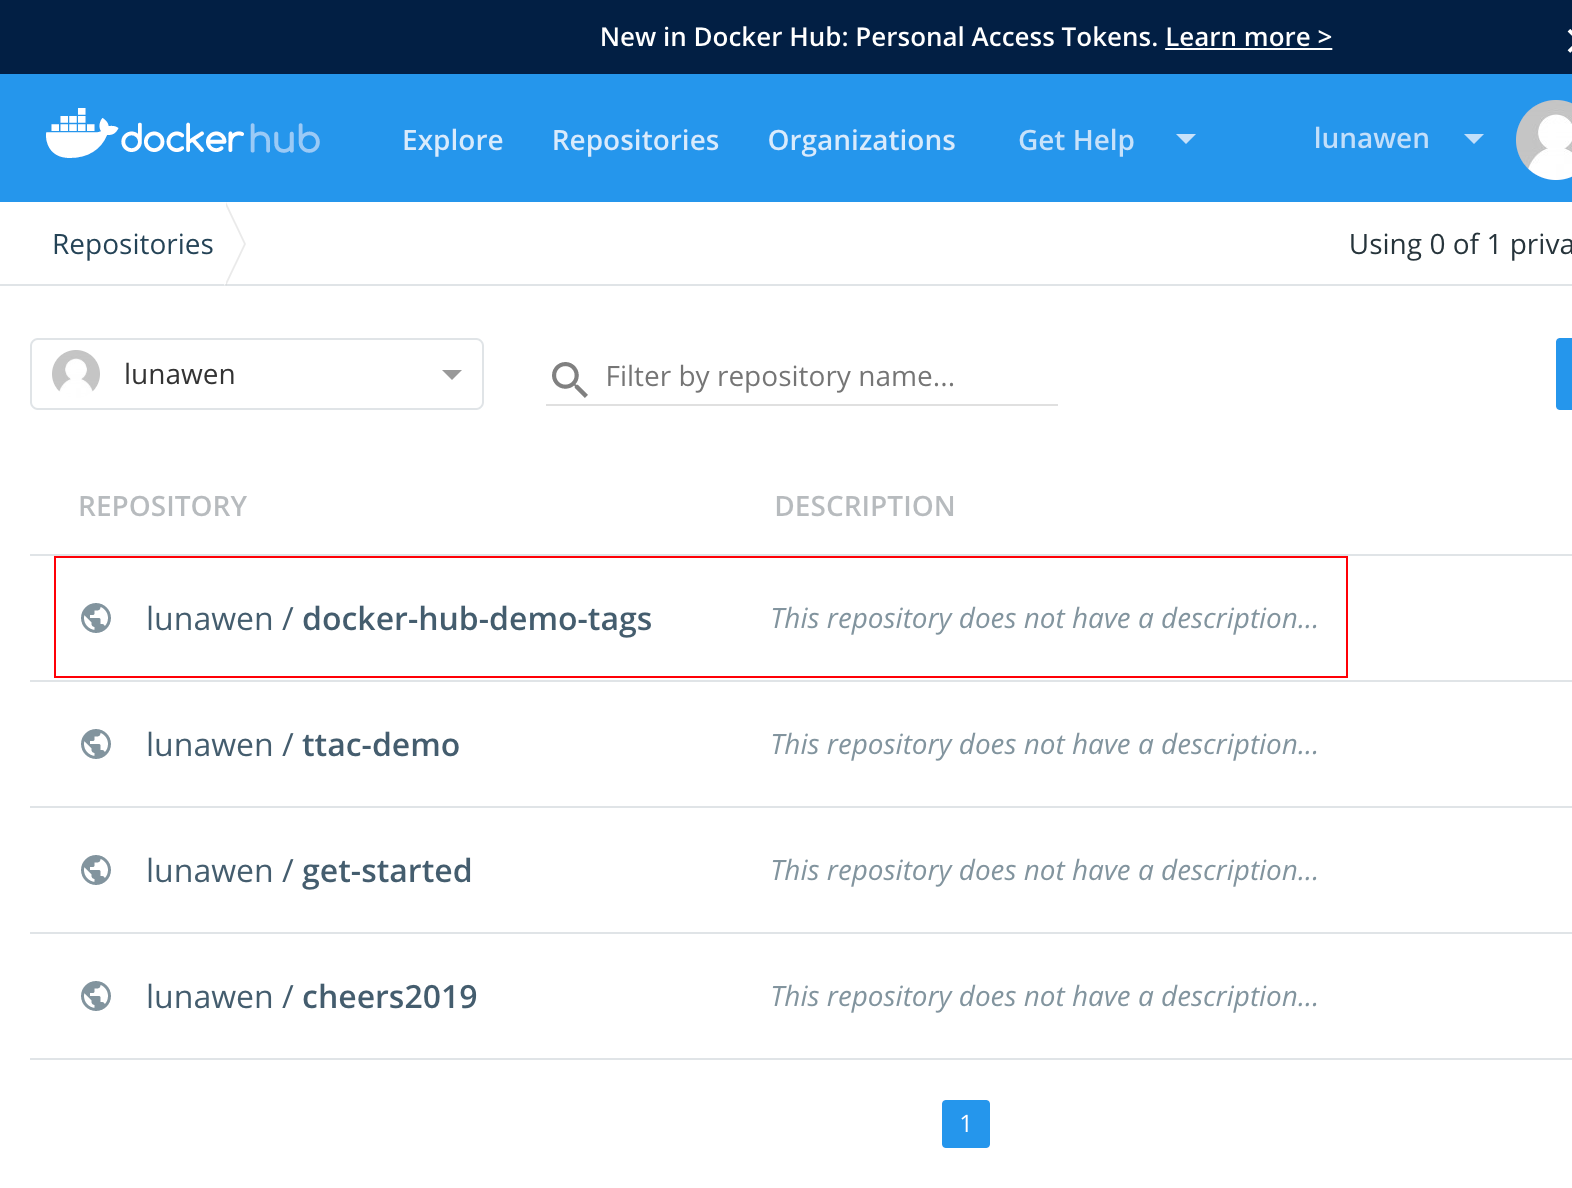Click the description text for cheers2019
The image size is (1572, 1188).
click(x=1045, y=997)
